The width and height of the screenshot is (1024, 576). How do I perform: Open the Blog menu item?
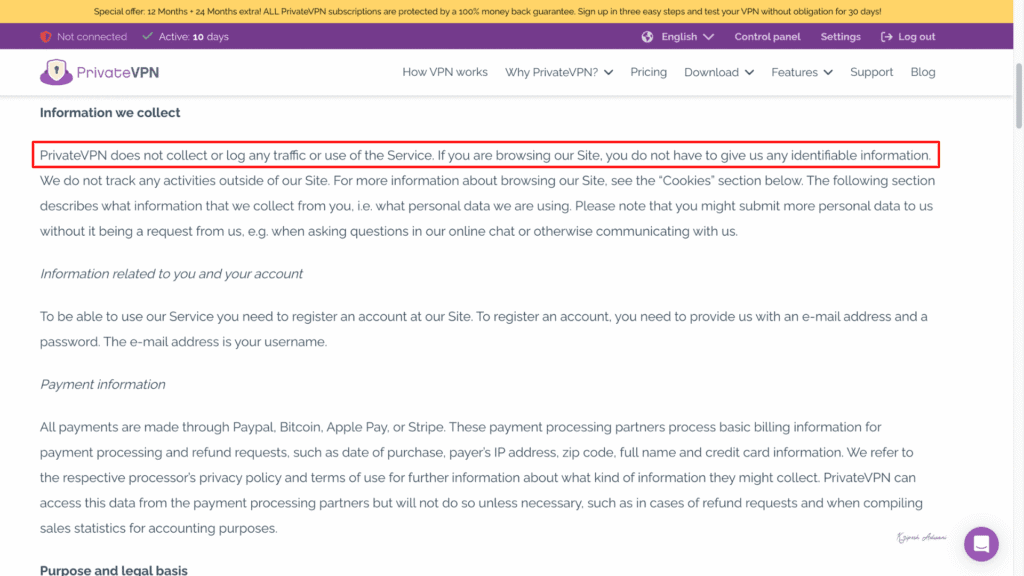(x=923, y=72)
